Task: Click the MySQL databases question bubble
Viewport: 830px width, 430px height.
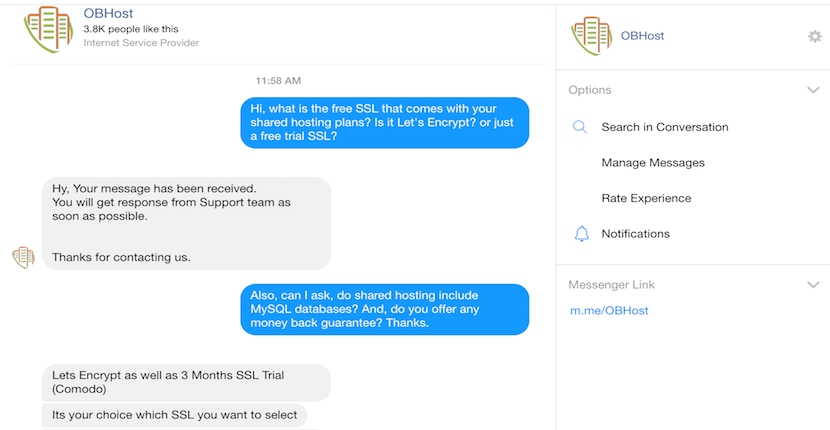Action: (x=385, y=309)
